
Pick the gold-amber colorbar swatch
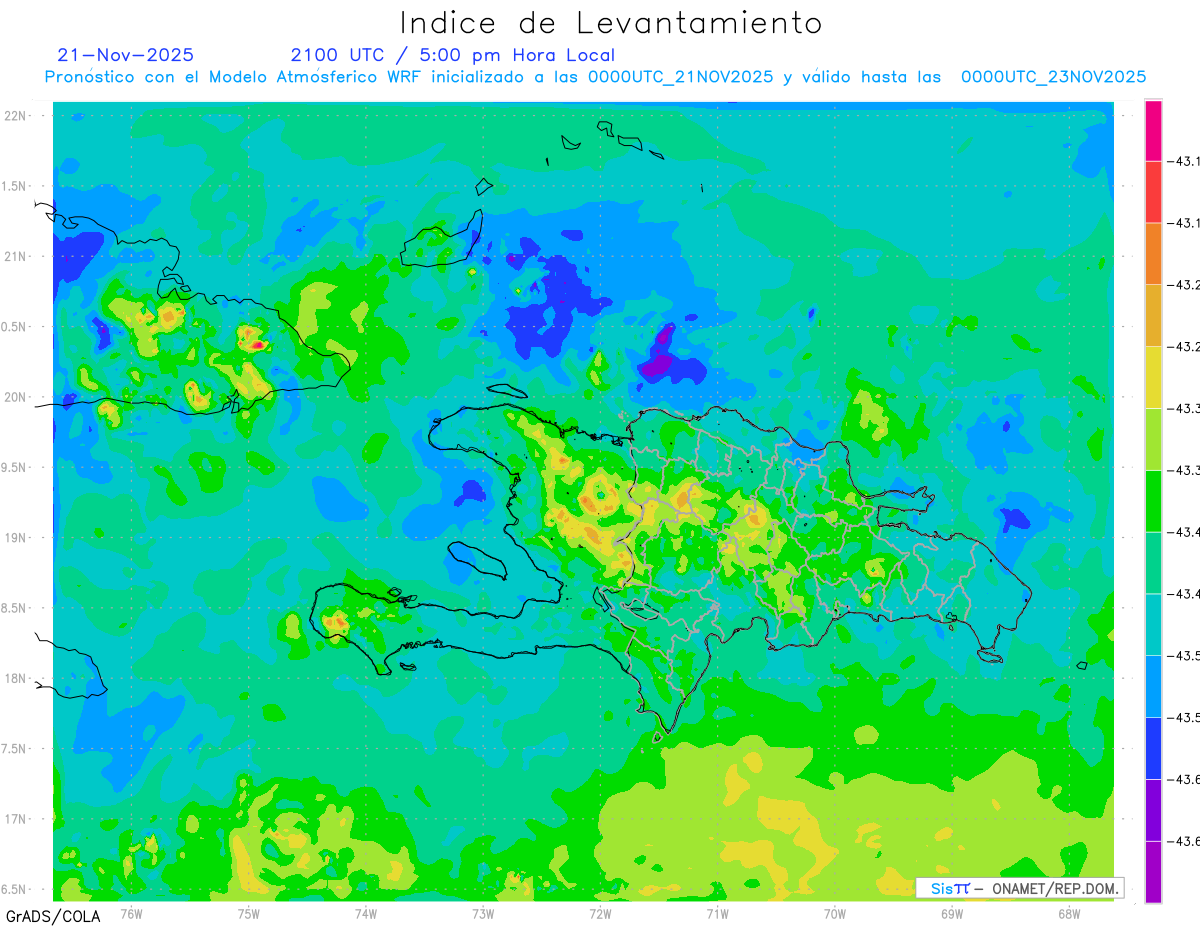[x=1153, y=316]
